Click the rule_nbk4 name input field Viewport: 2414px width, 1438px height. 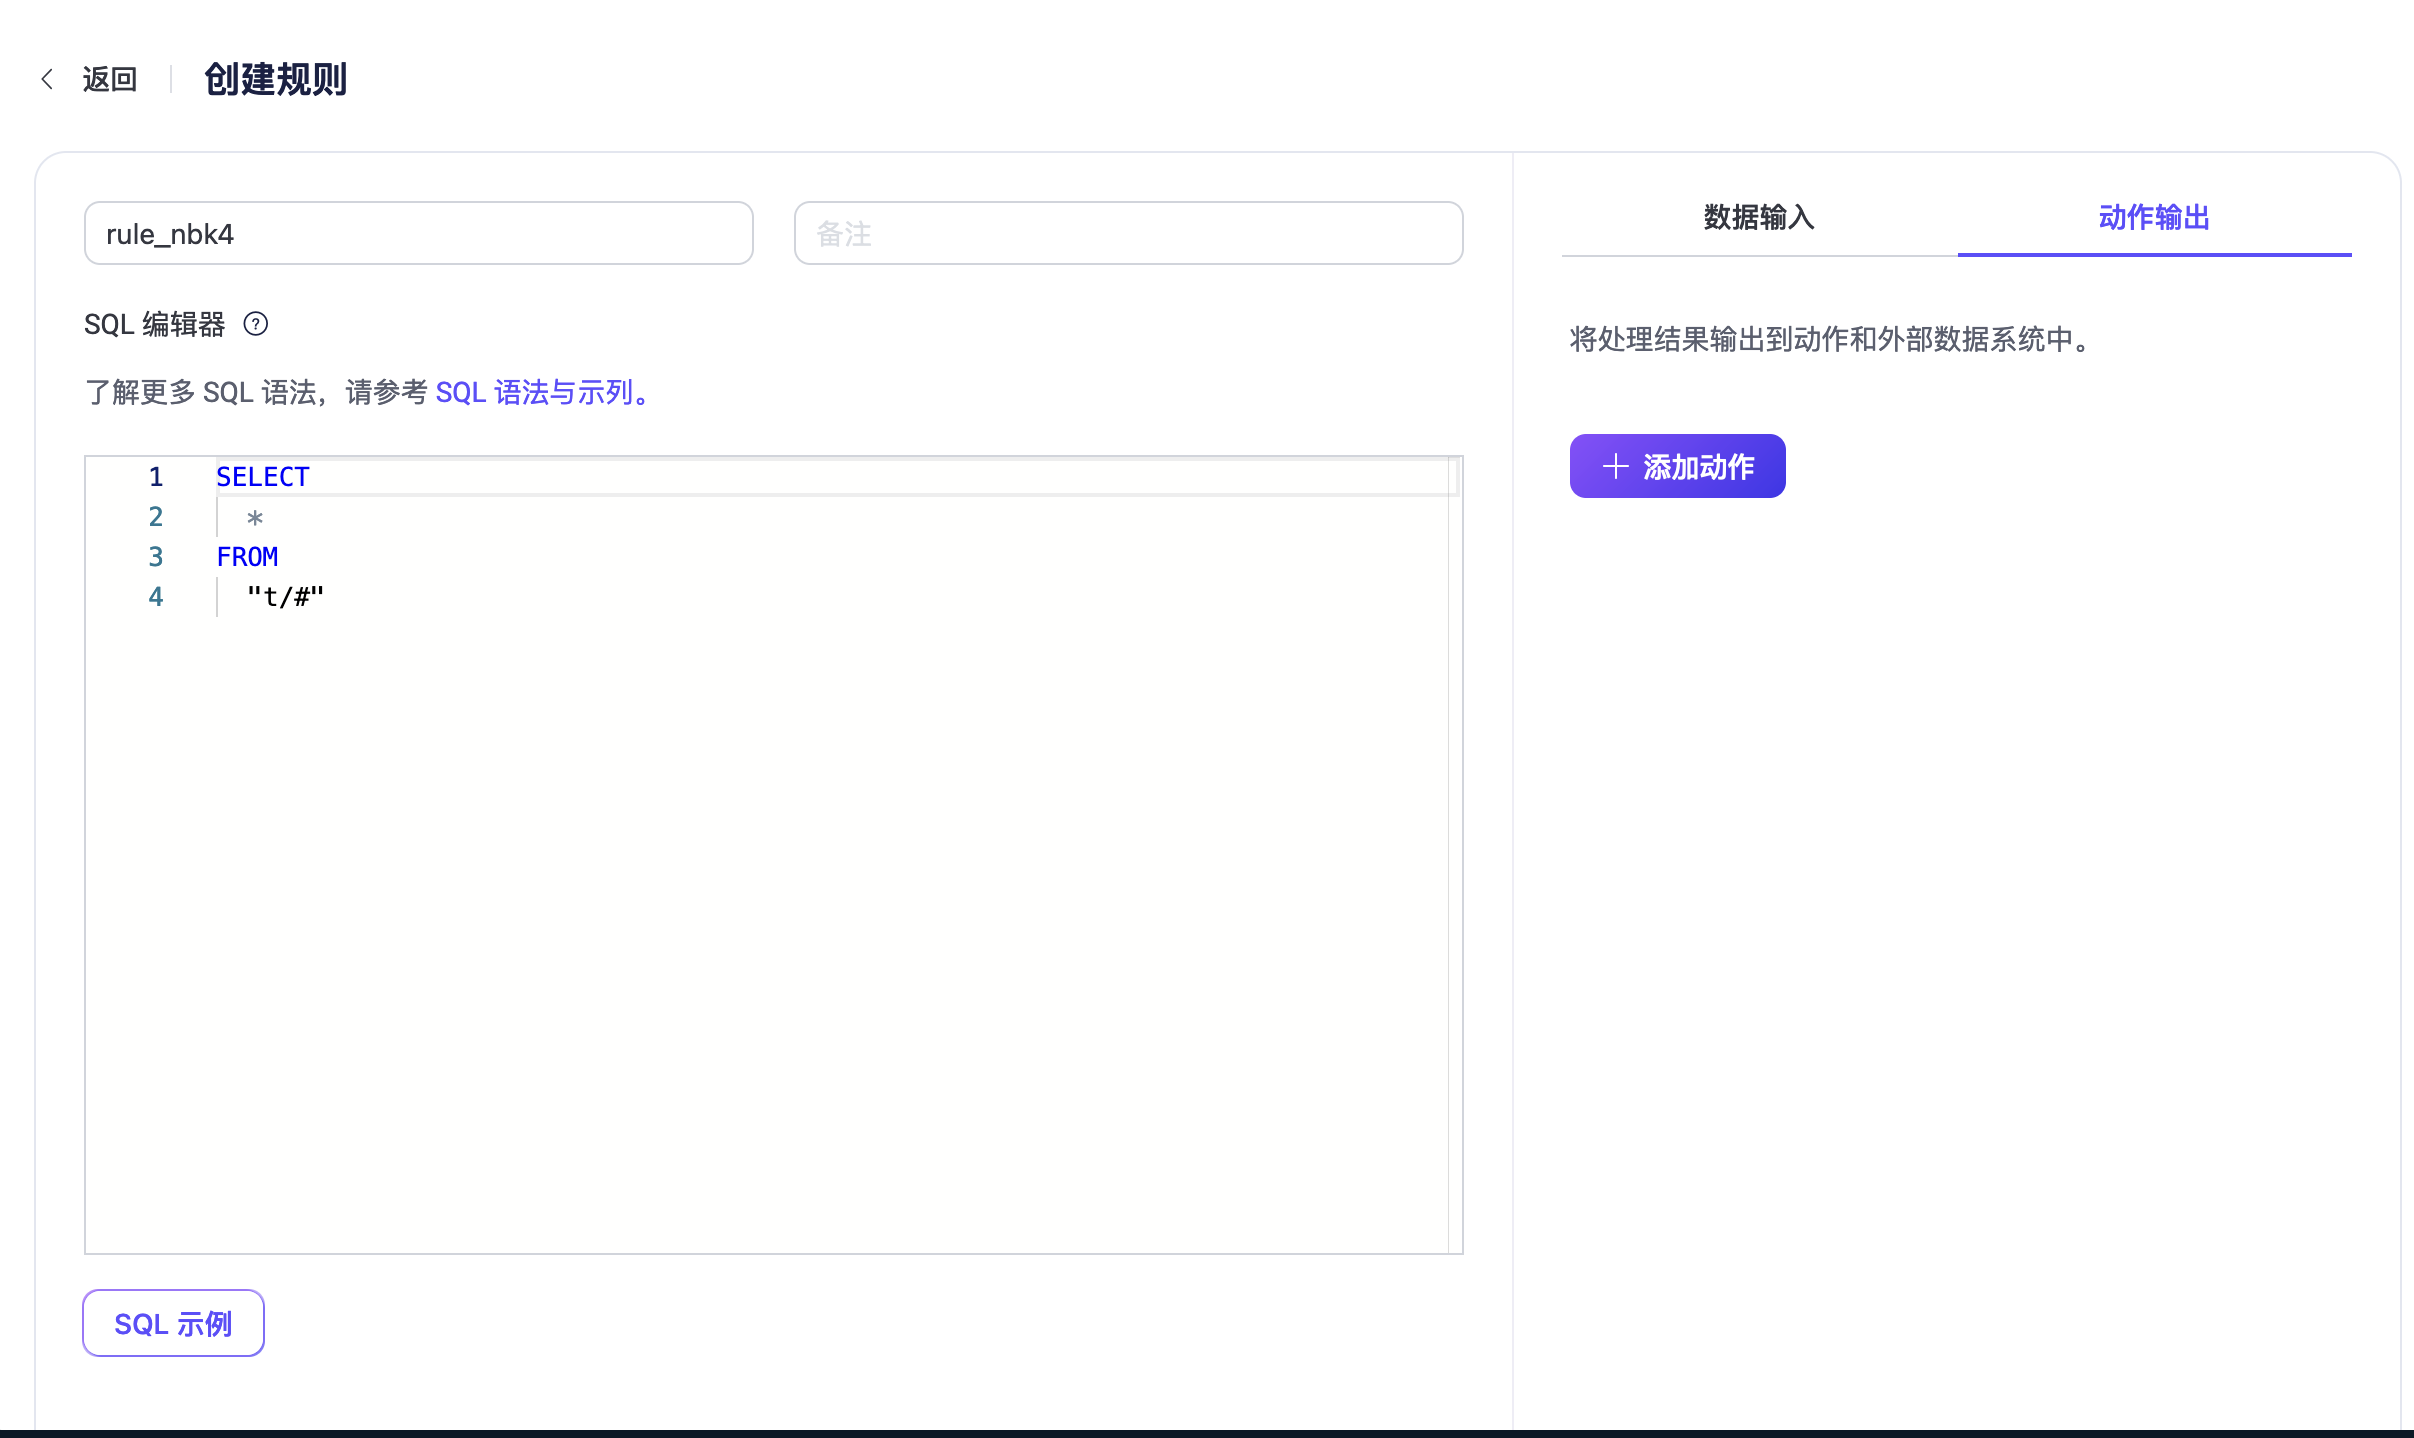click(x=418, y=233)
